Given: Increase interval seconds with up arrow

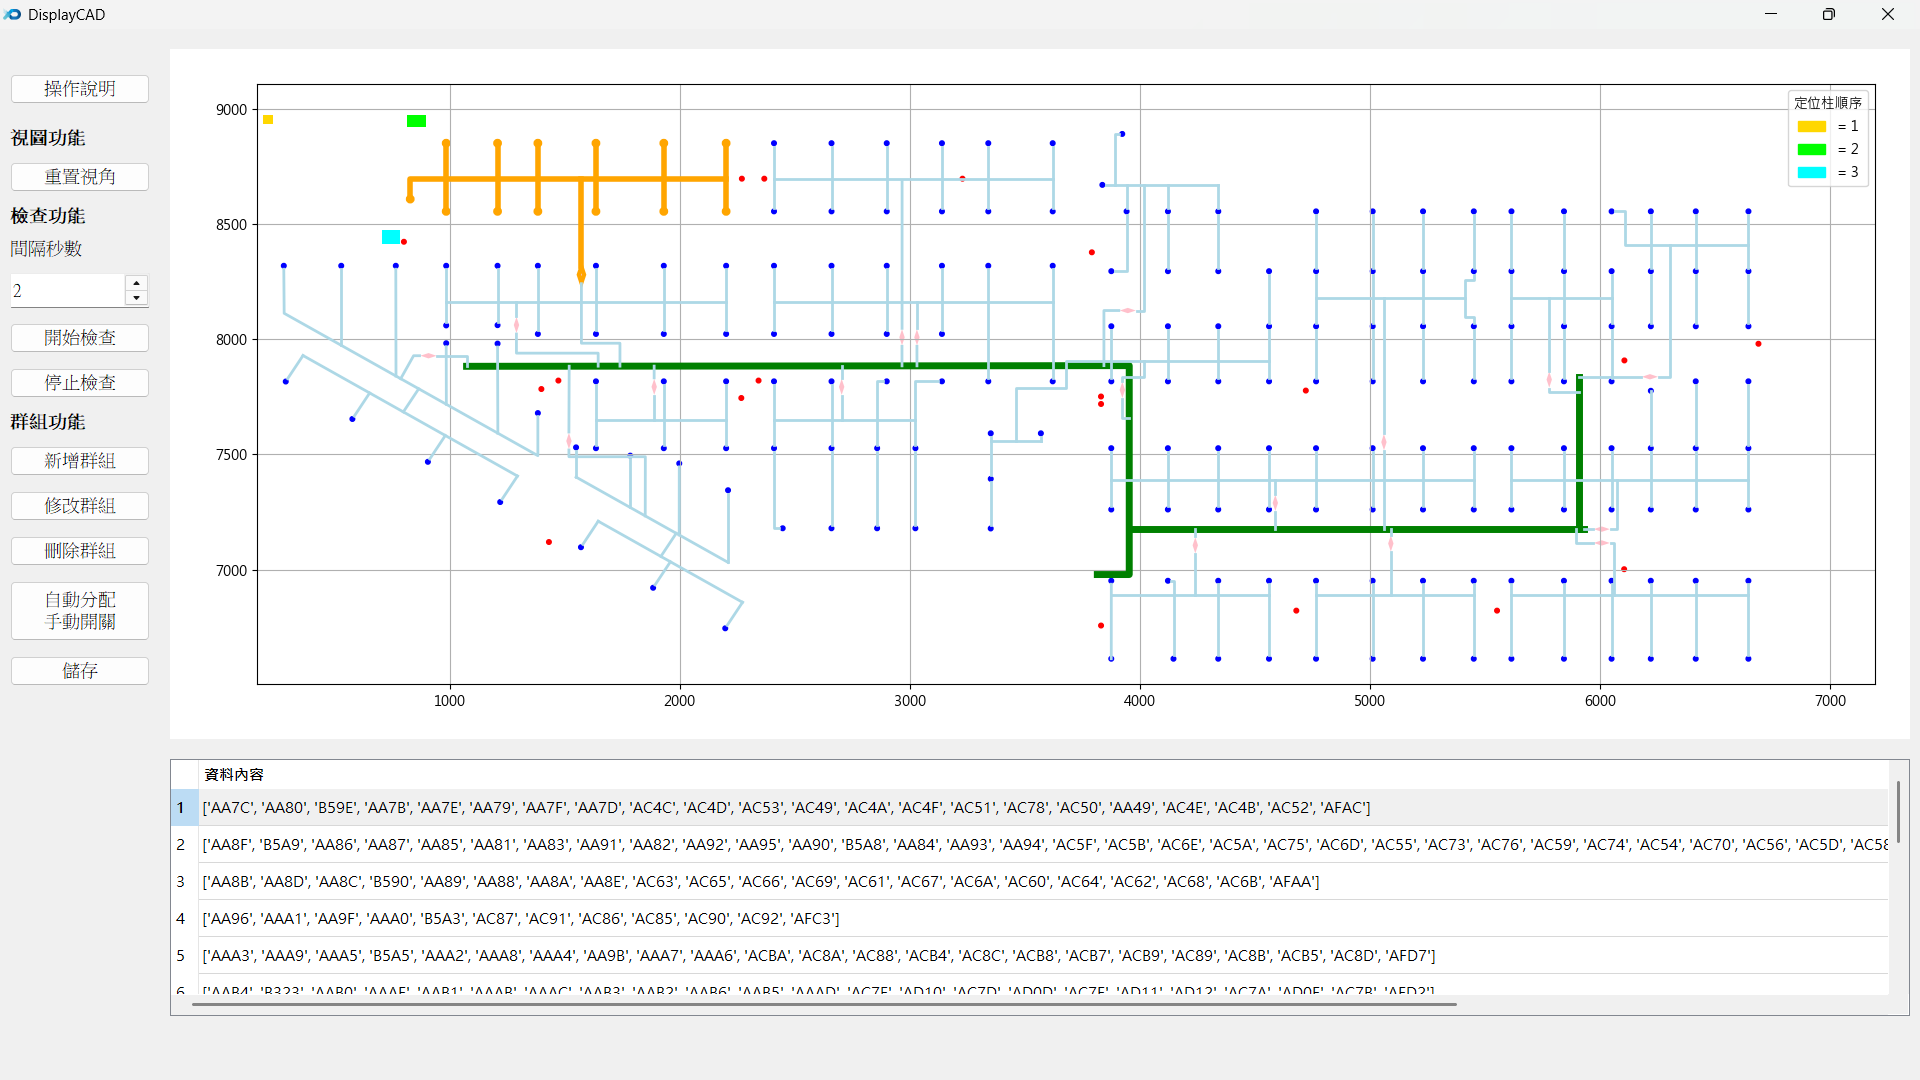Looking at the screenshot, I should (x=137, y=283).
